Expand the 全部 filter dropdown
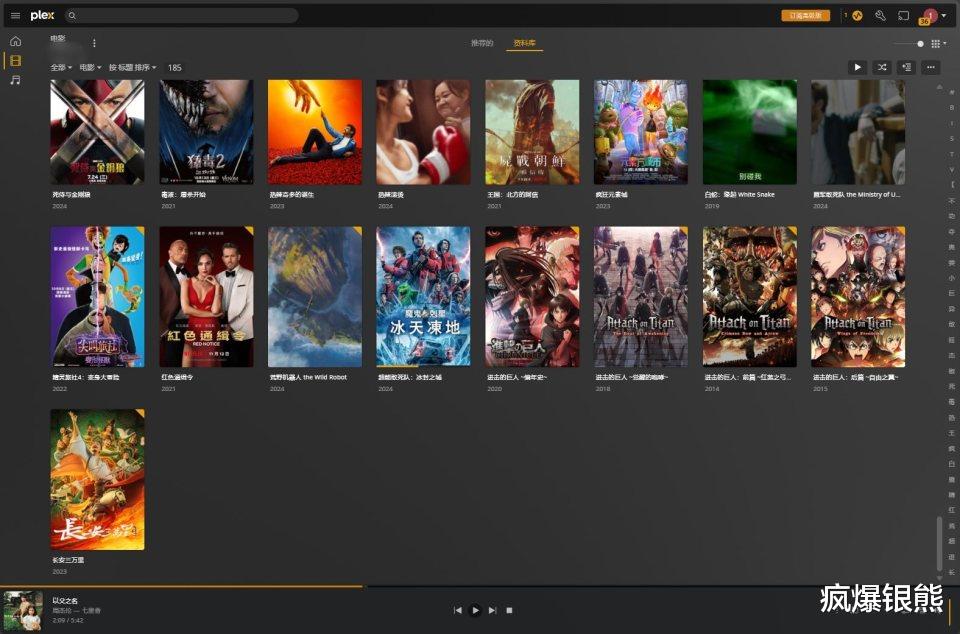960x634 pixels. tap(61, 67)
